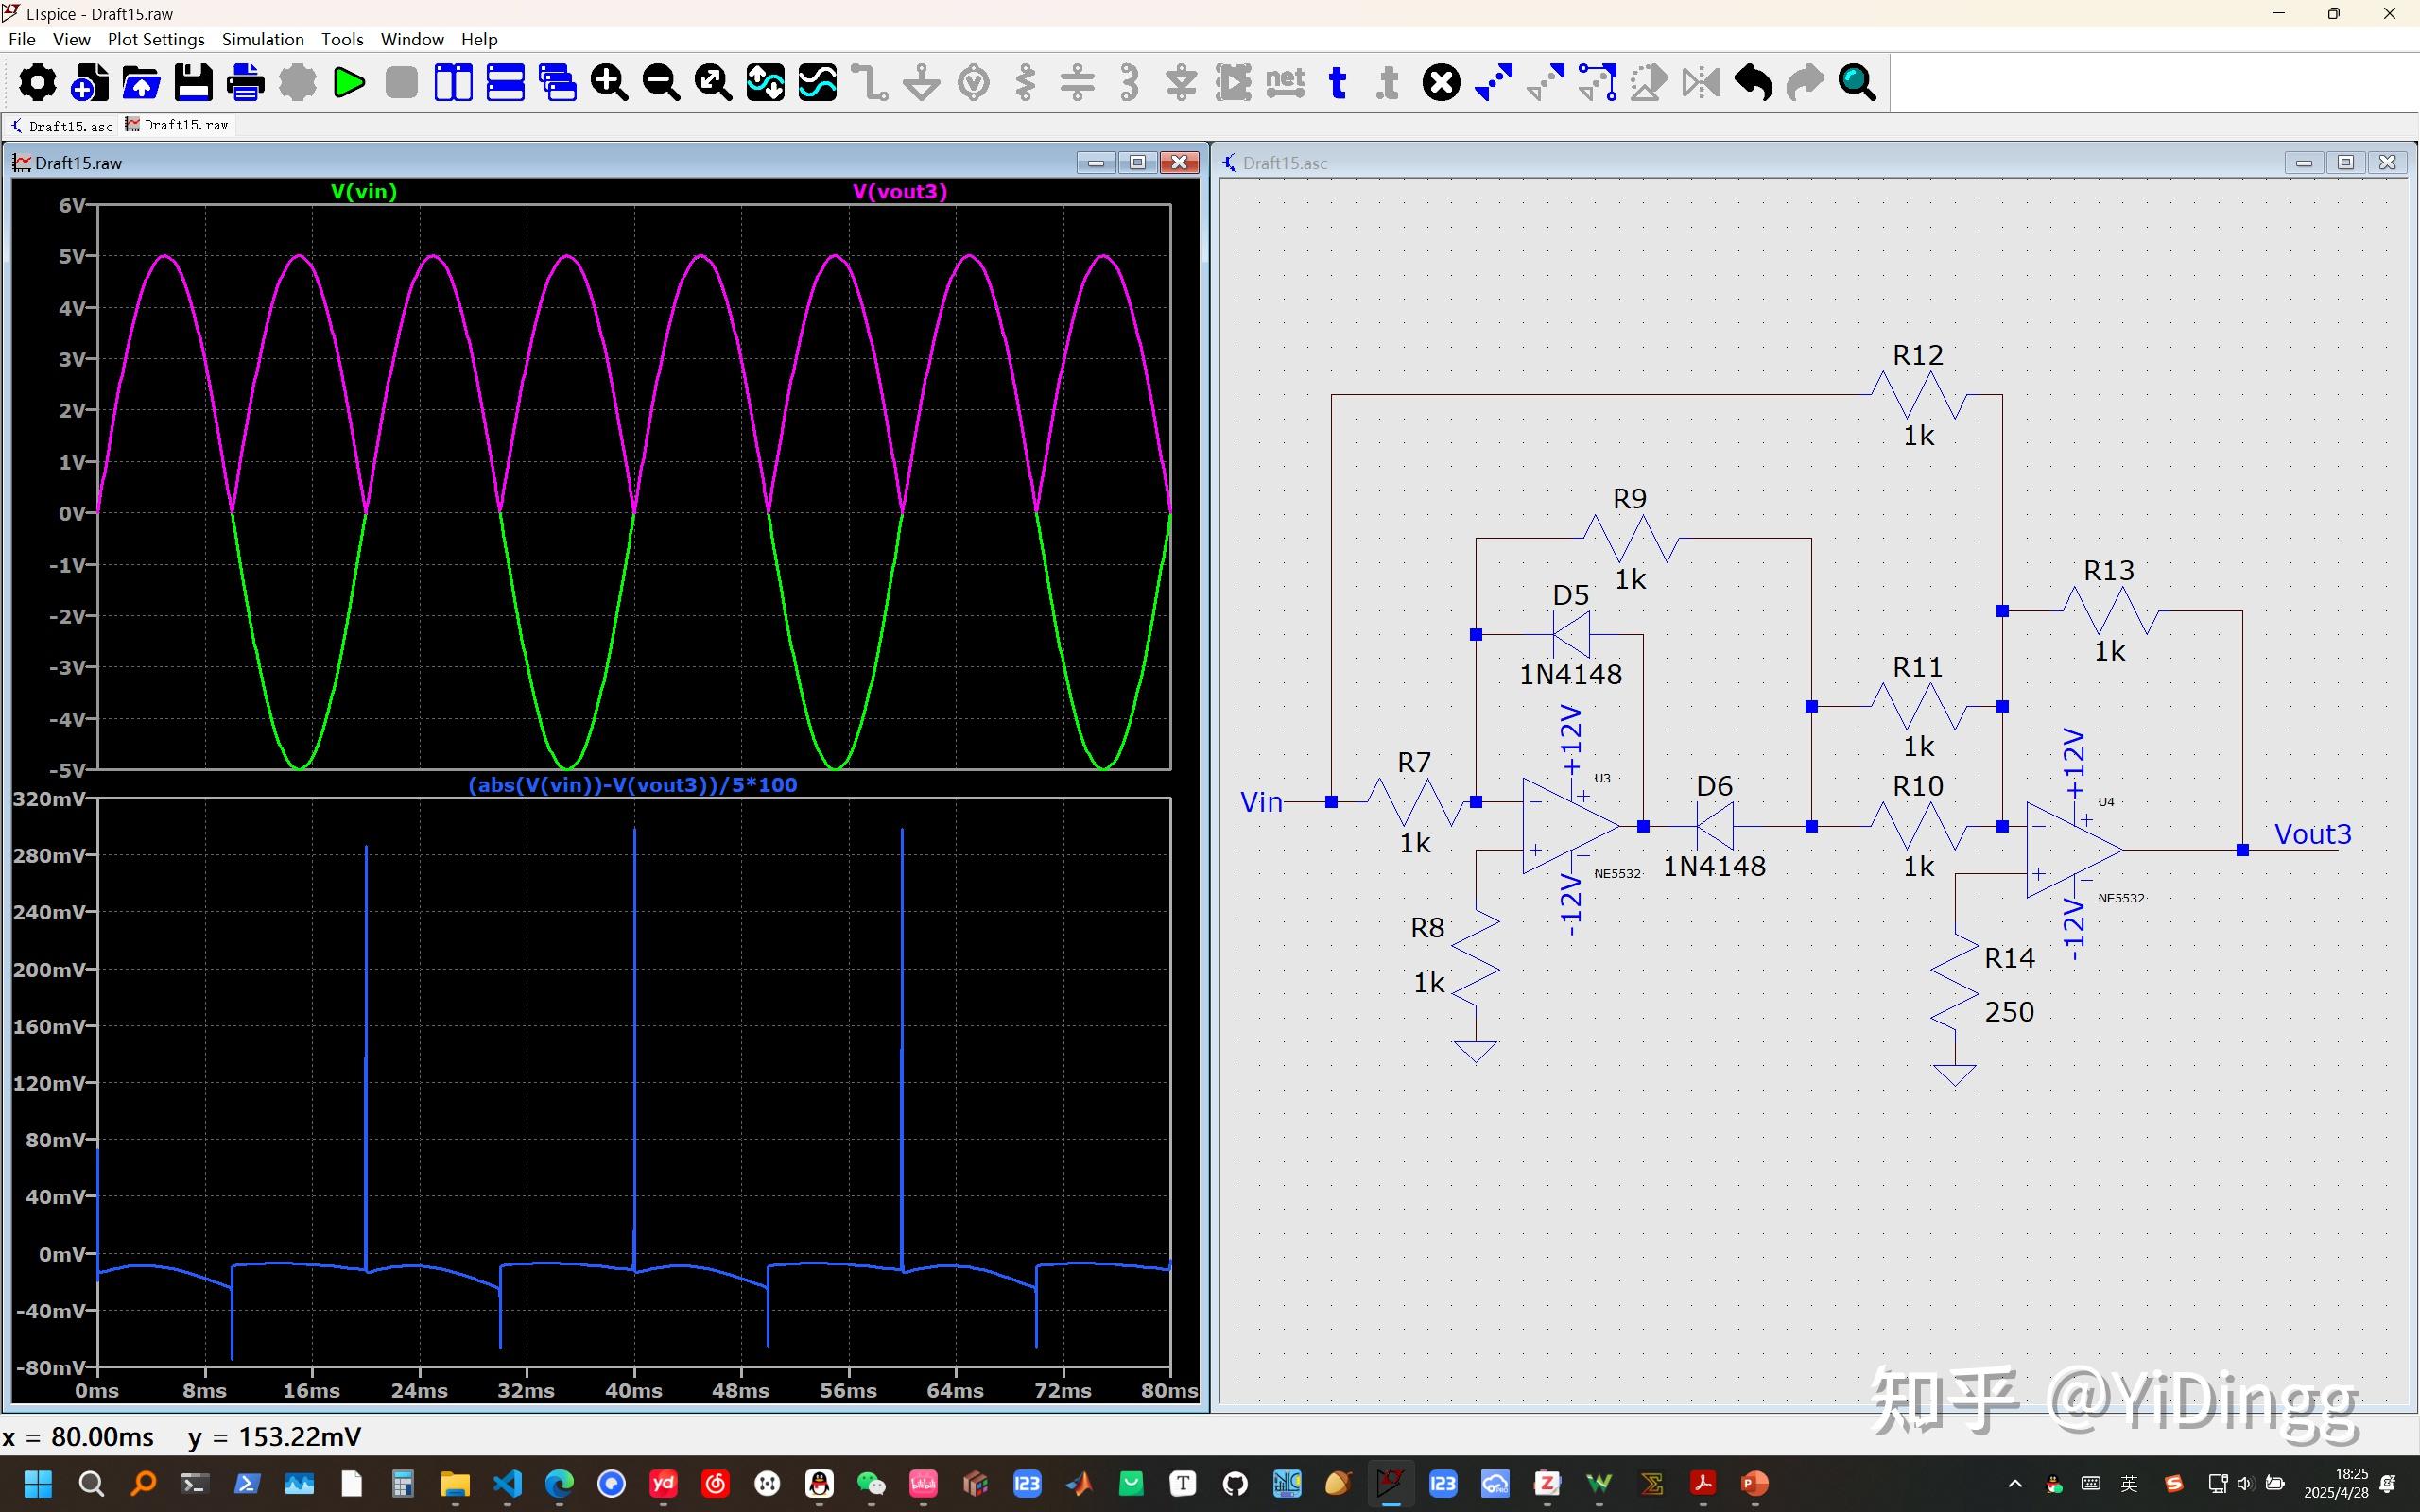Undo the last action
2420x1512 pixels.
pos(1753,82)
